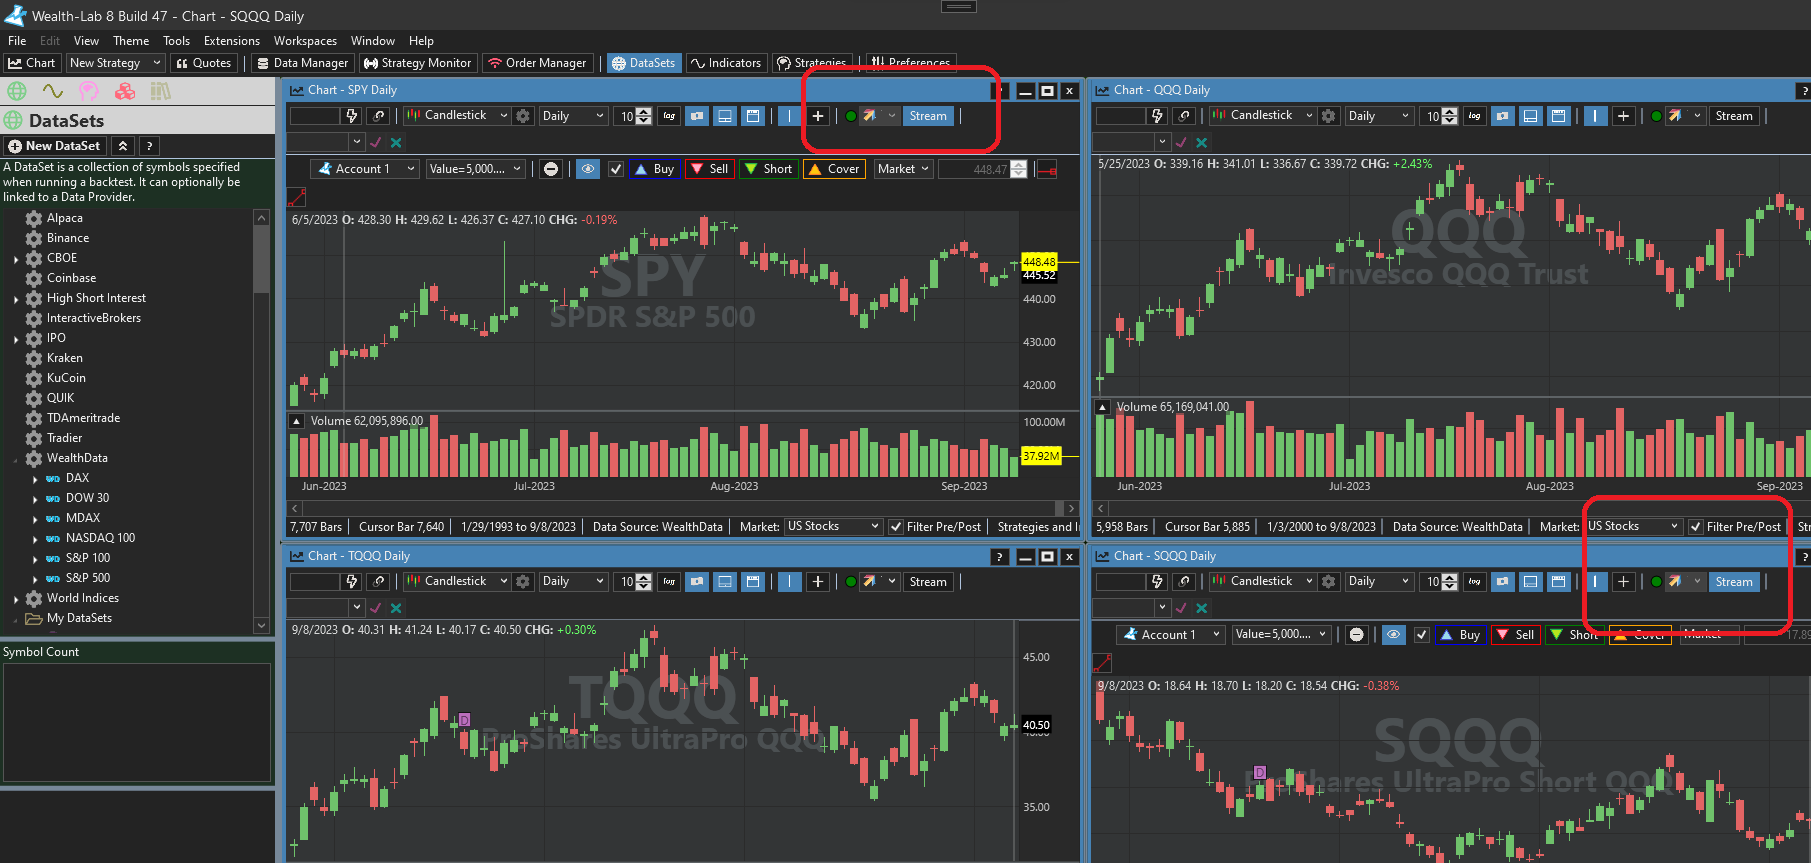Image resolution: width=1811 pixels, height=863 pixels.
Task: Click the symbol link icon in SPY chart
Action: (379, 116)
